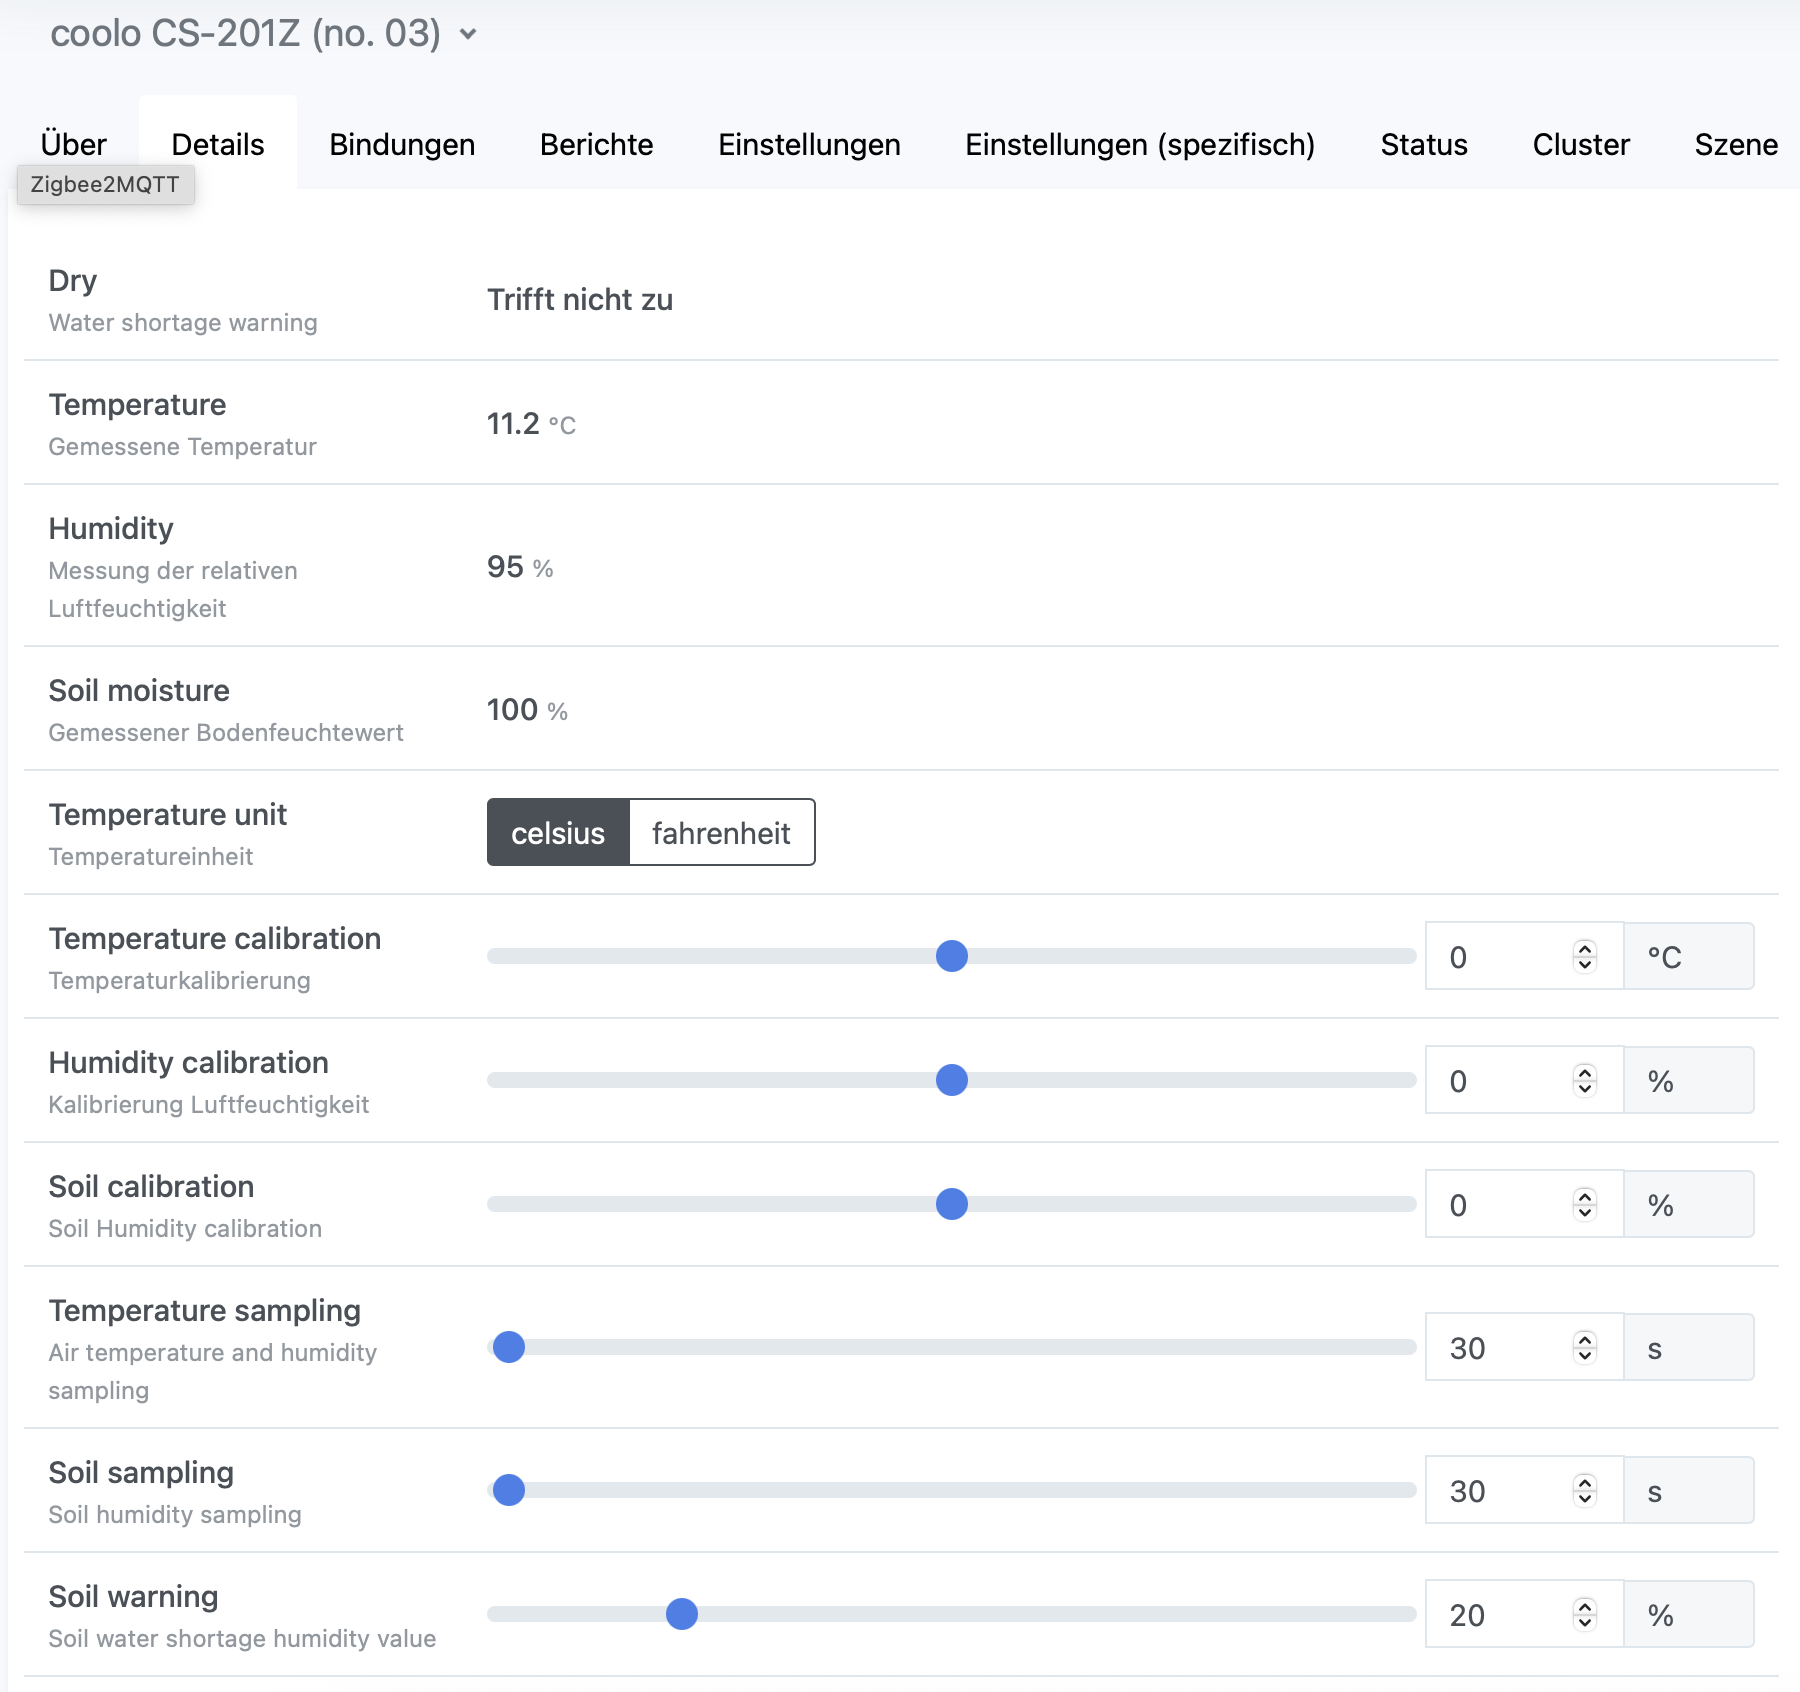This screenshot has height=1692, width=1800.
Task: Click the Temperature calibration stepper arrows
Action: pos(1584,957)
